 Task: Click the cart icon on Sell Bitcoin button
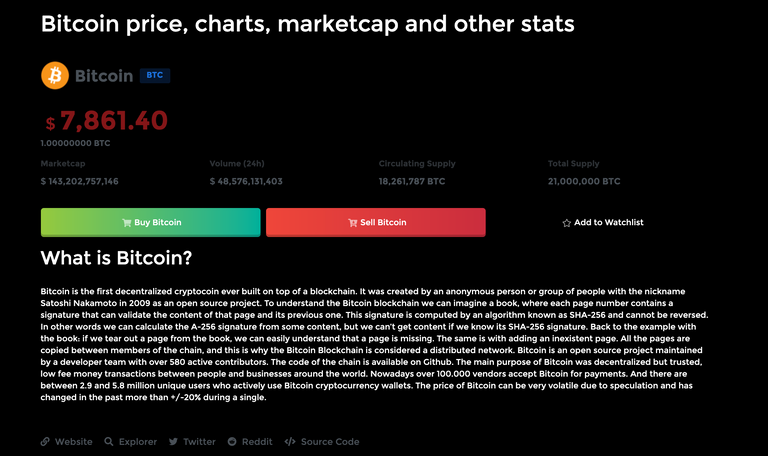click(x=353, y=223)
